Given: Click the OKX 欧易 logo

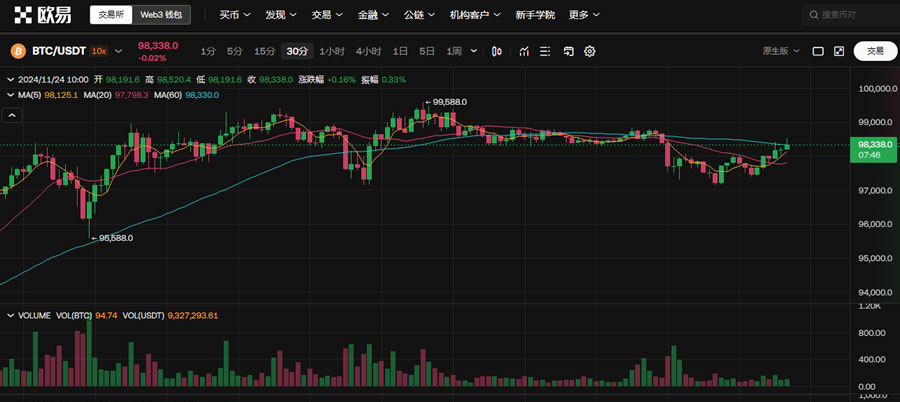Looking at the screenshot, I should pos(42,15).
